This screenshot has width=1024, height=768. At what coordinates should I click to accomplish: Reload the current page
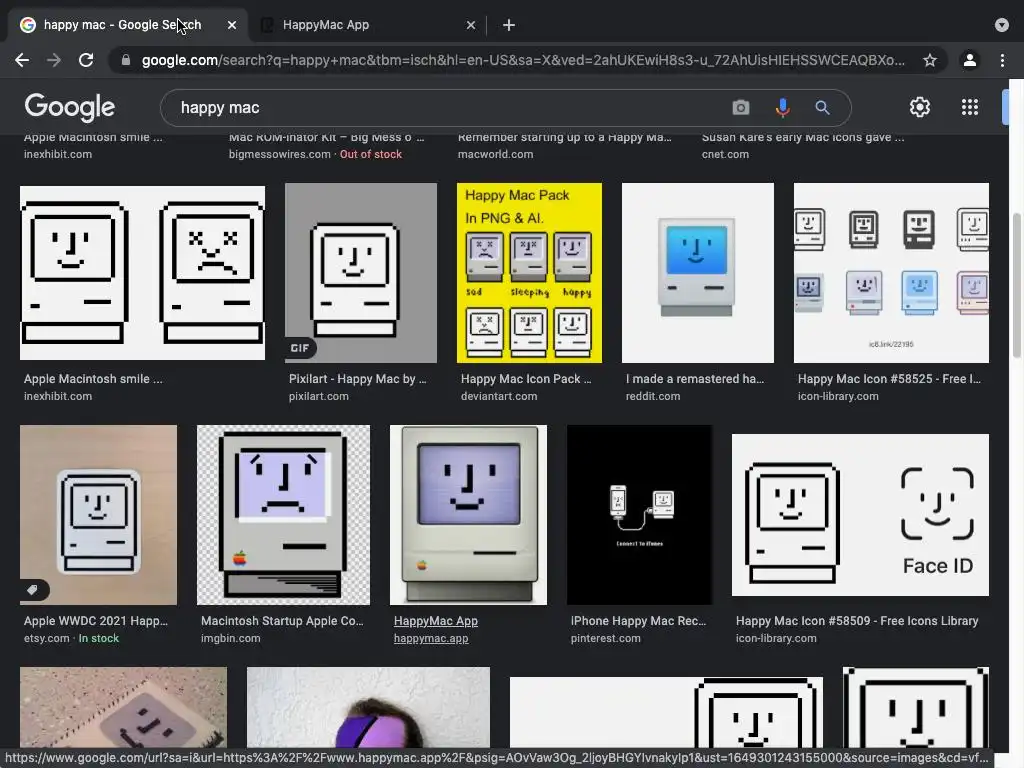(86, 61)
